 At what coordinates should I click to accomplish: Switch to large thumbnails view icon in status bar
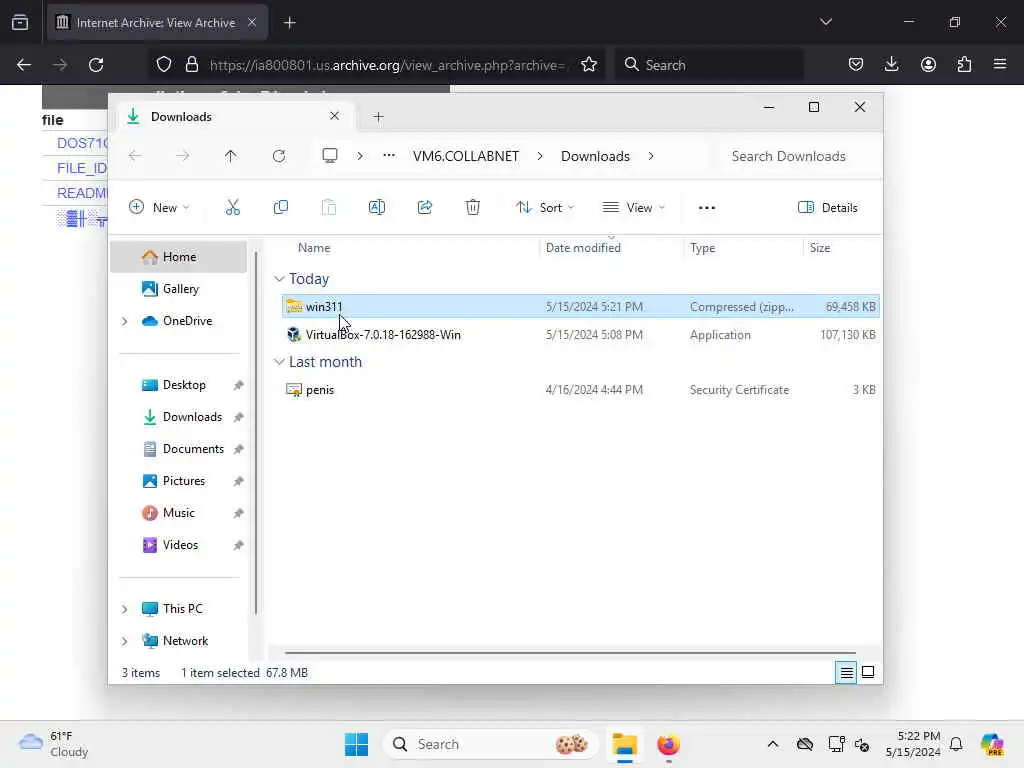point(868,672)
